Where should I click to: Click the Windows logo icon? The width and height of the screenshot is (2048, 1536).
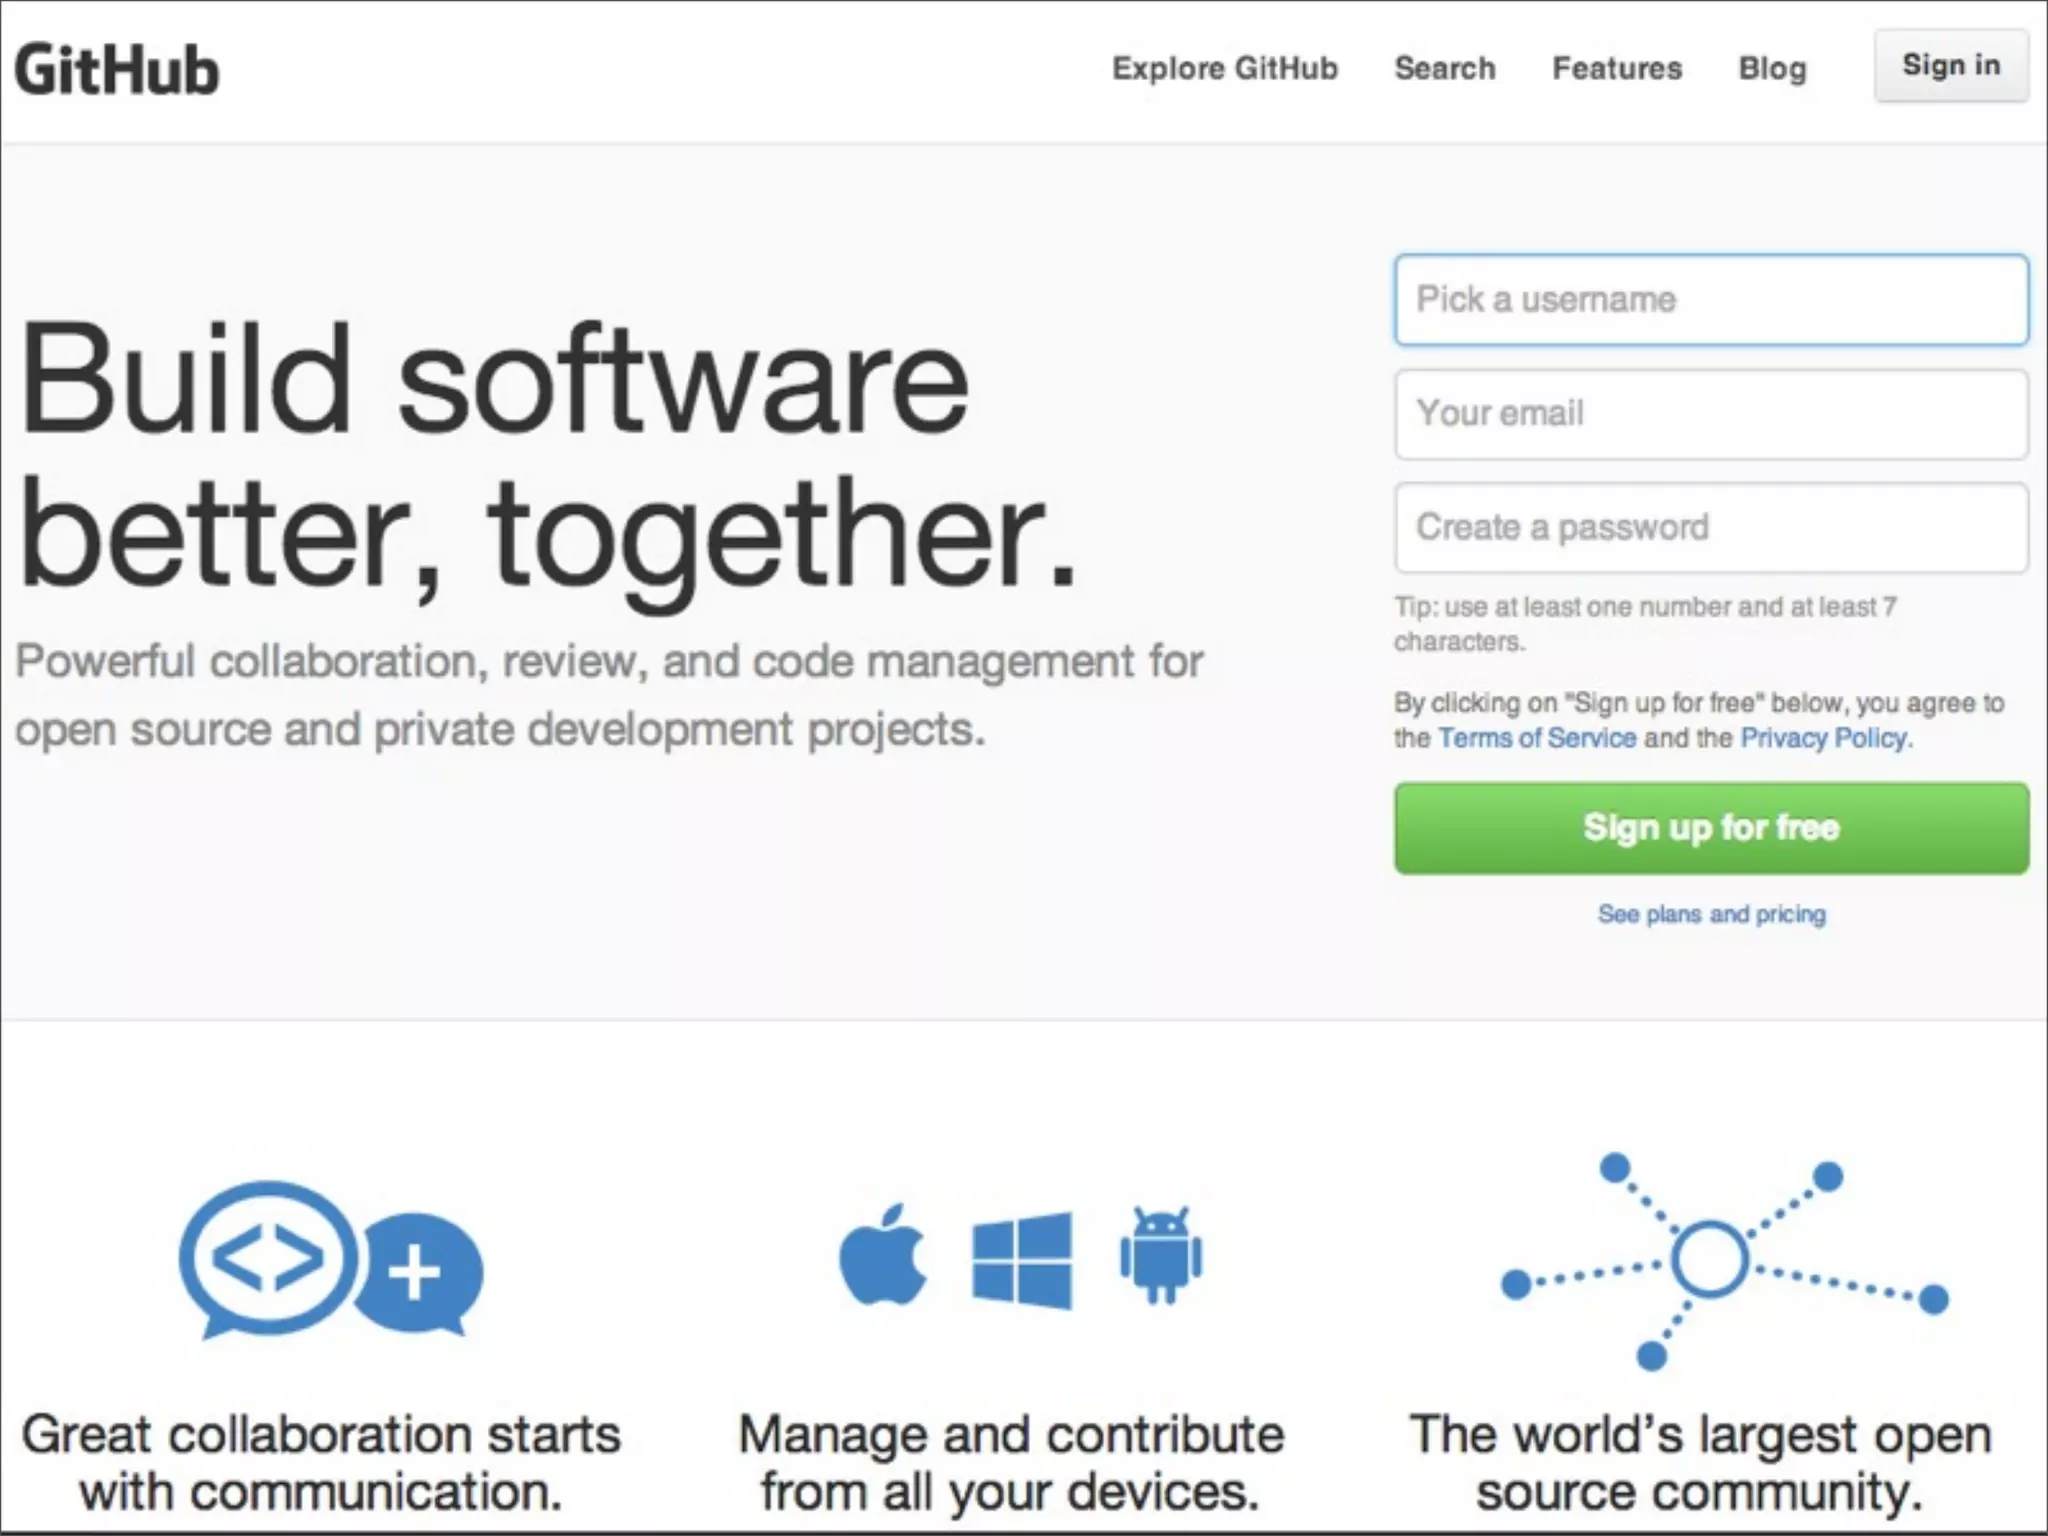pos(1021,1260)
